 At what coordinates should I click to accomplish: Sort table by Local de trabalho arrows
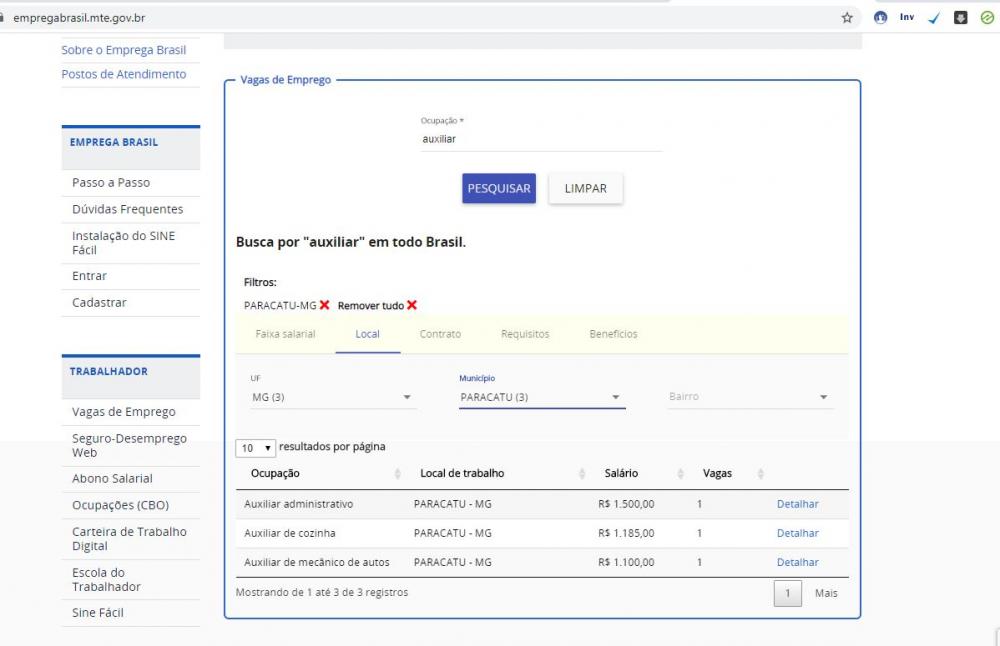pos(582,473)
